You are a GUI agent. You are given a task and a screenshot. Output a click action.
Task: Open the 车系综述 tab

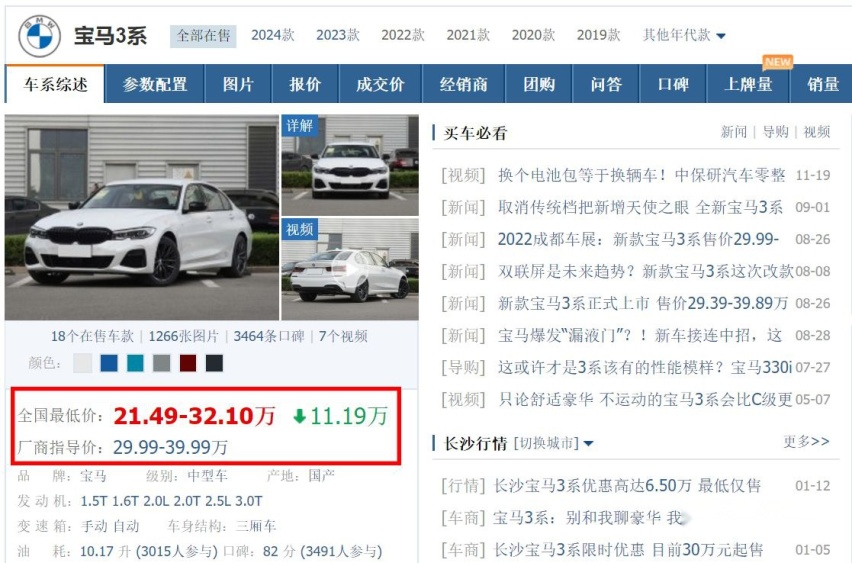[x=55, y=84]
